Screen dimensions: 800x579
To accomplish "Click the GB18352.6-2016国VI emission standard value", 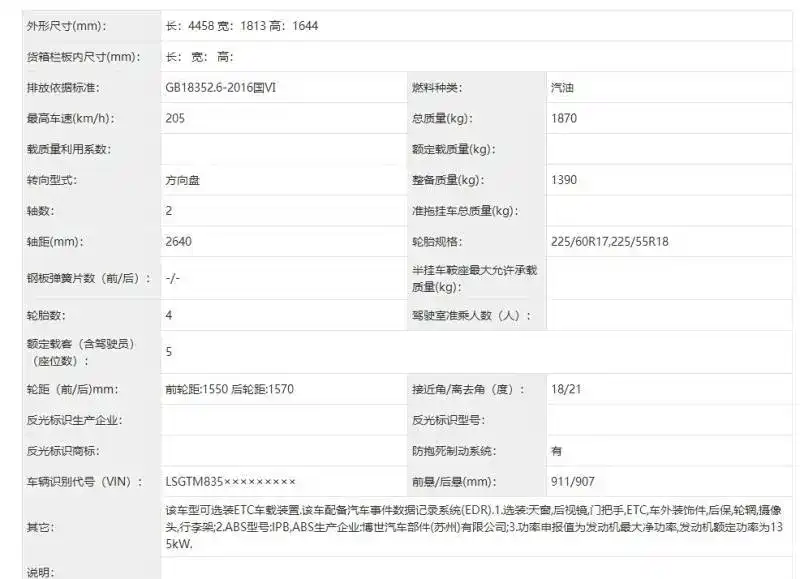I will (x=220, y=88).
